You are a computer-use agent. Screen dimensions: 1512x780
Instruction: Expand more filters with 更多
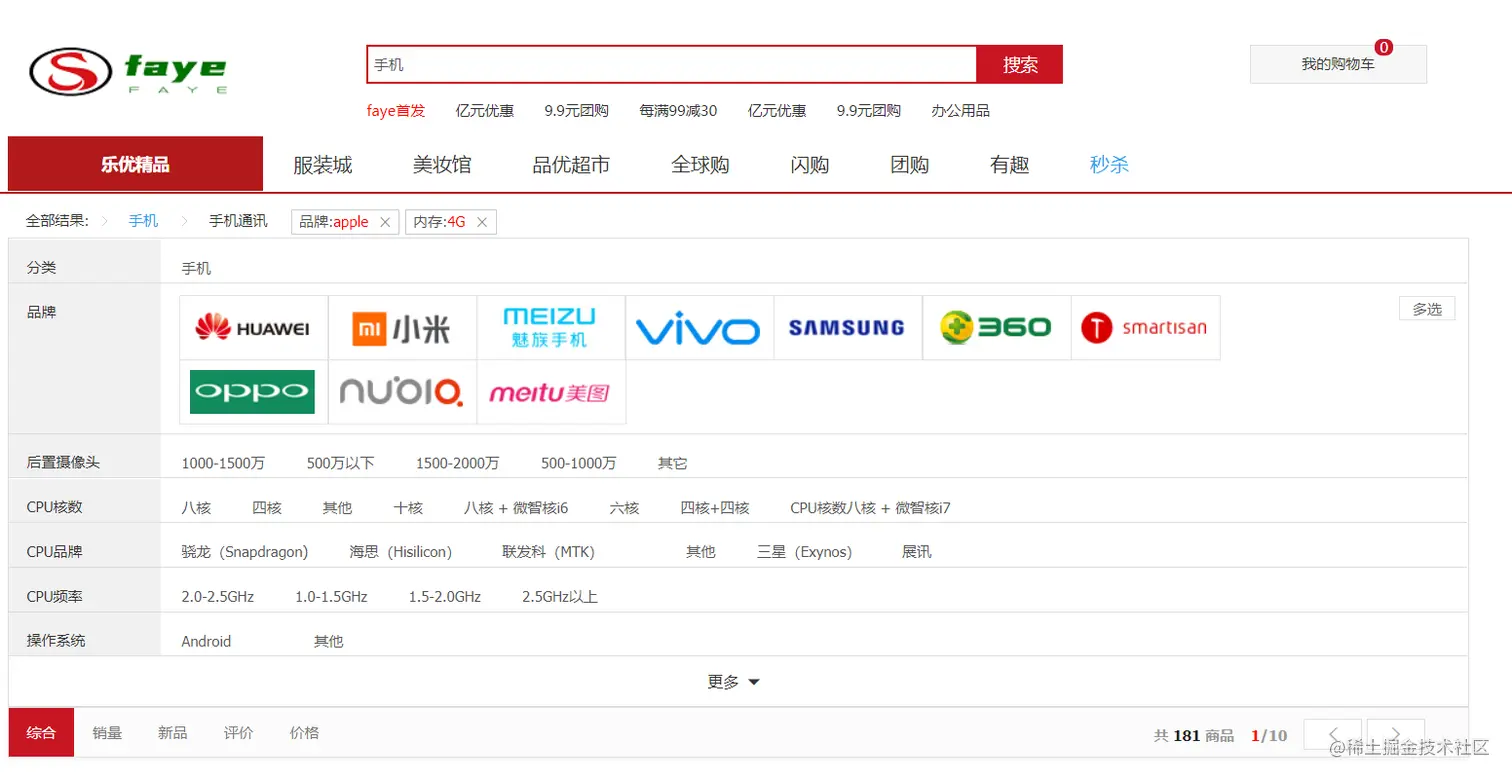[x=734, y=682]
